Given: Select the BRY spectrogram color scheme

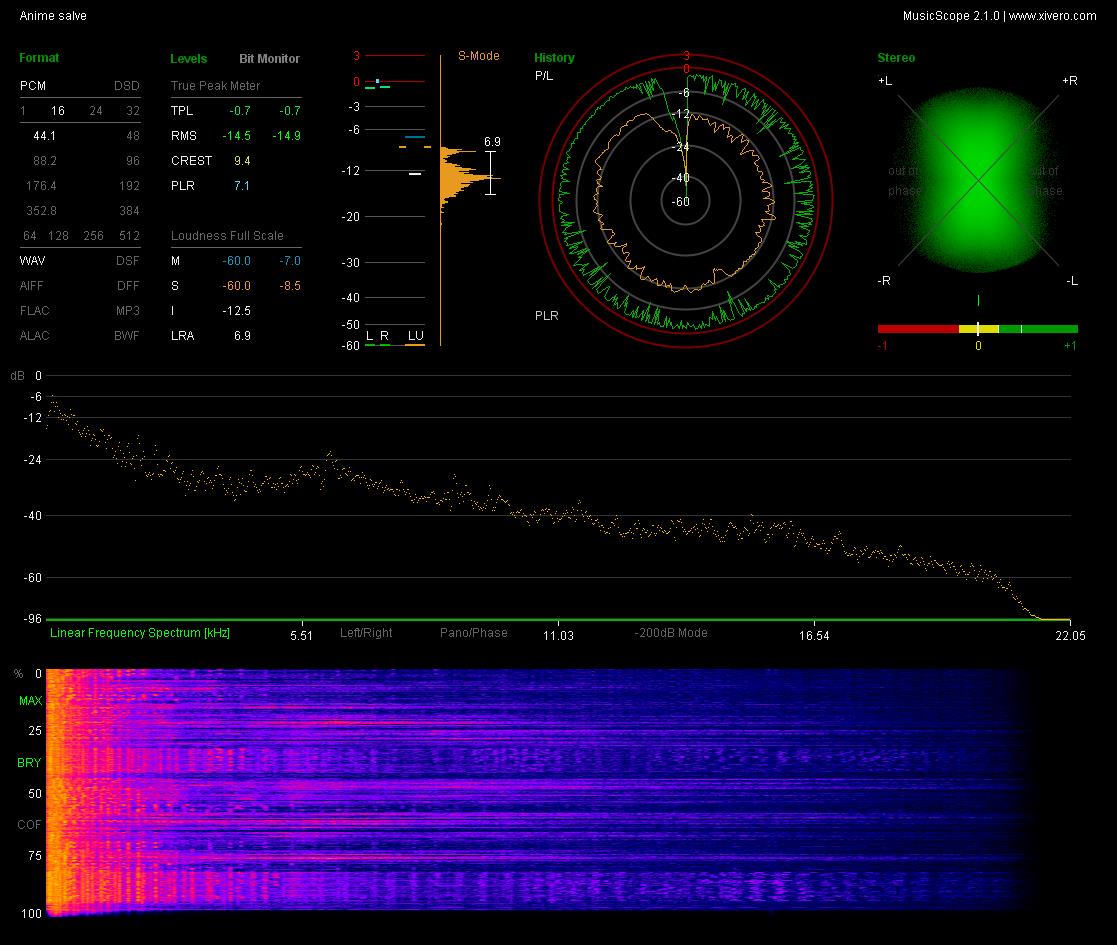Looking at the screenshot, I should point(29,763).
